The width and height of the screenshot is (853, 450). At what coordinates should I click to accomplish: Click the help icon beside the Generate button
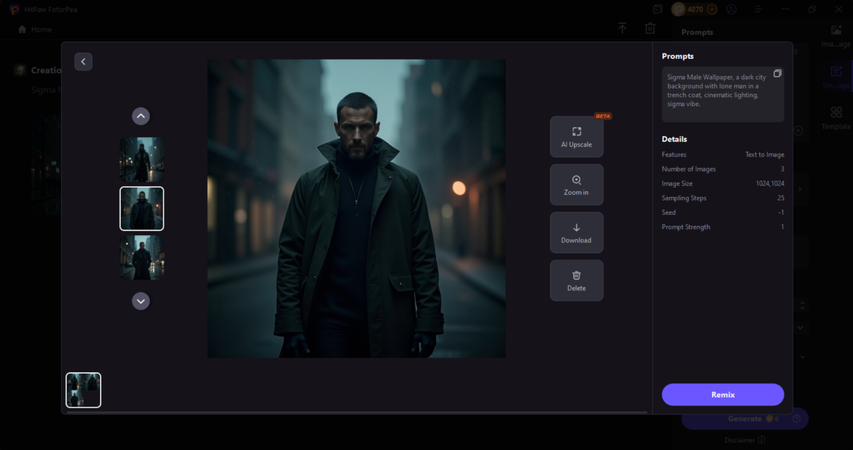click(x=797, y=419)
